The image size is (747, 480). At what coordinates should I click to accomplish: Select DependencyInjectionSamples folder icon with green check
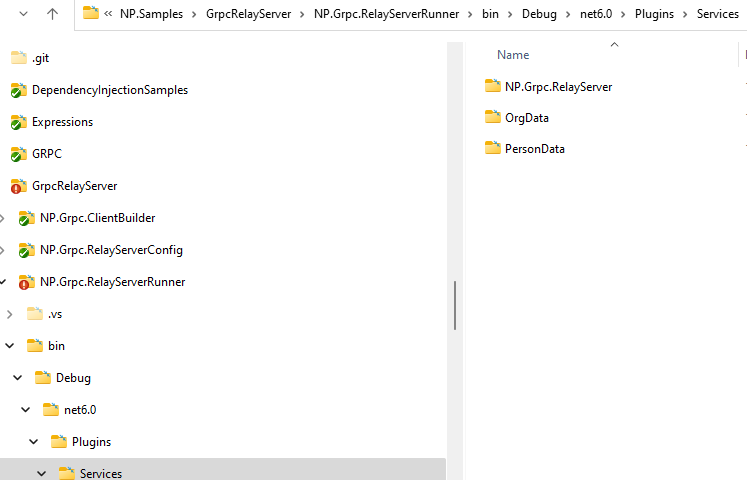(19, 90)
